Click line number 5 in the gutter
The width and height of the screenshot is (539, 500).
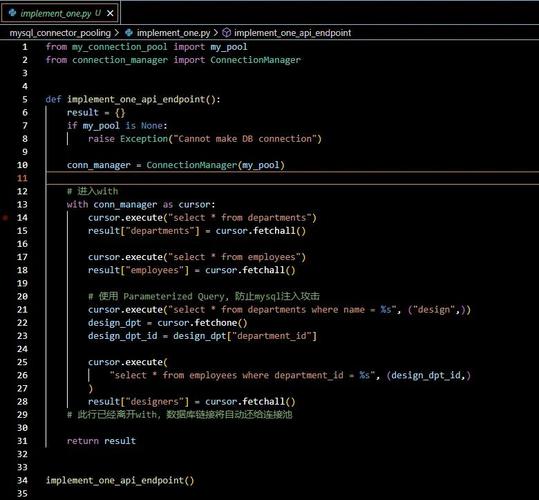pos(25,99)
